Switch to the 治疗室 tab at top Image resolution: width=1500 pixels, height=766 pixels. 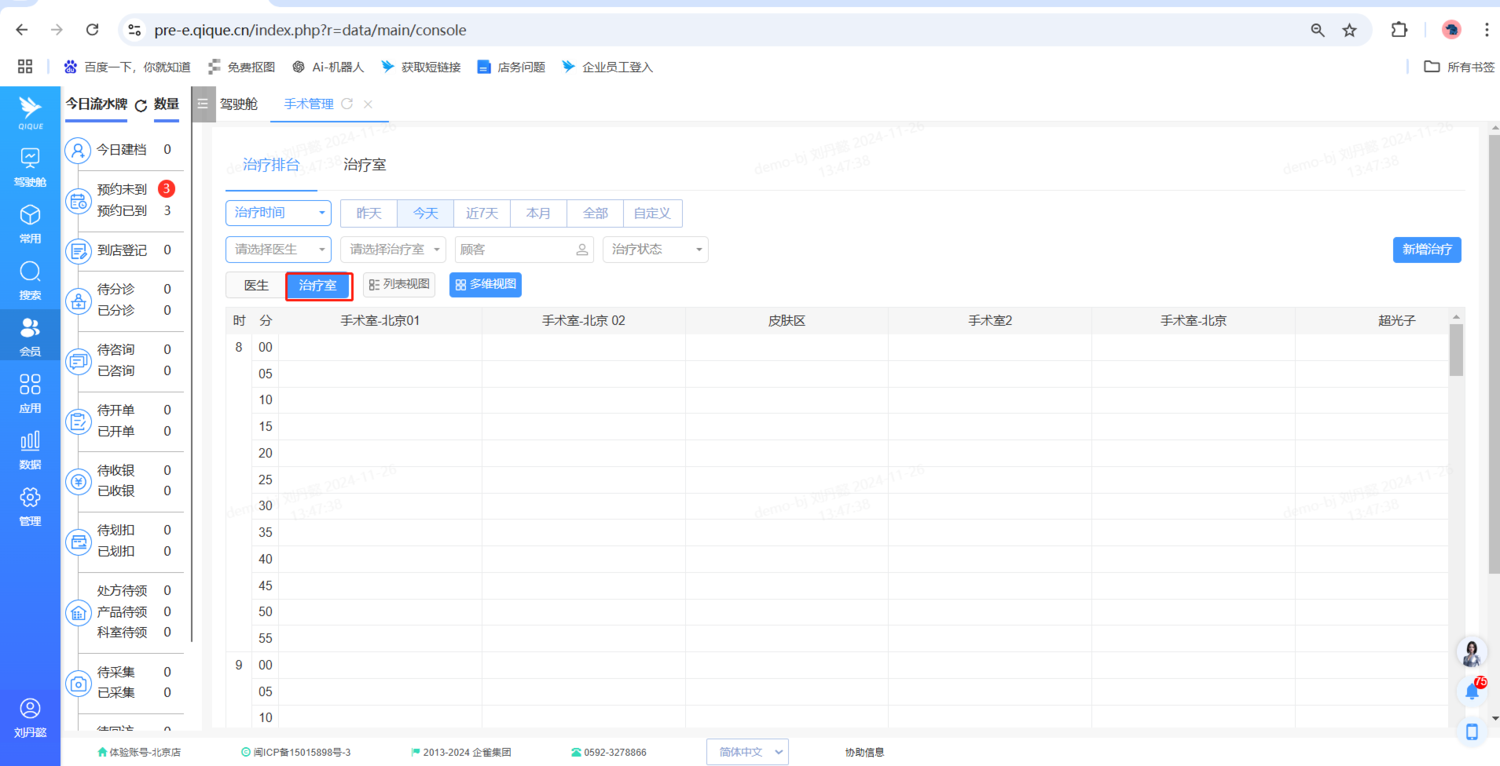pos(365,165)
